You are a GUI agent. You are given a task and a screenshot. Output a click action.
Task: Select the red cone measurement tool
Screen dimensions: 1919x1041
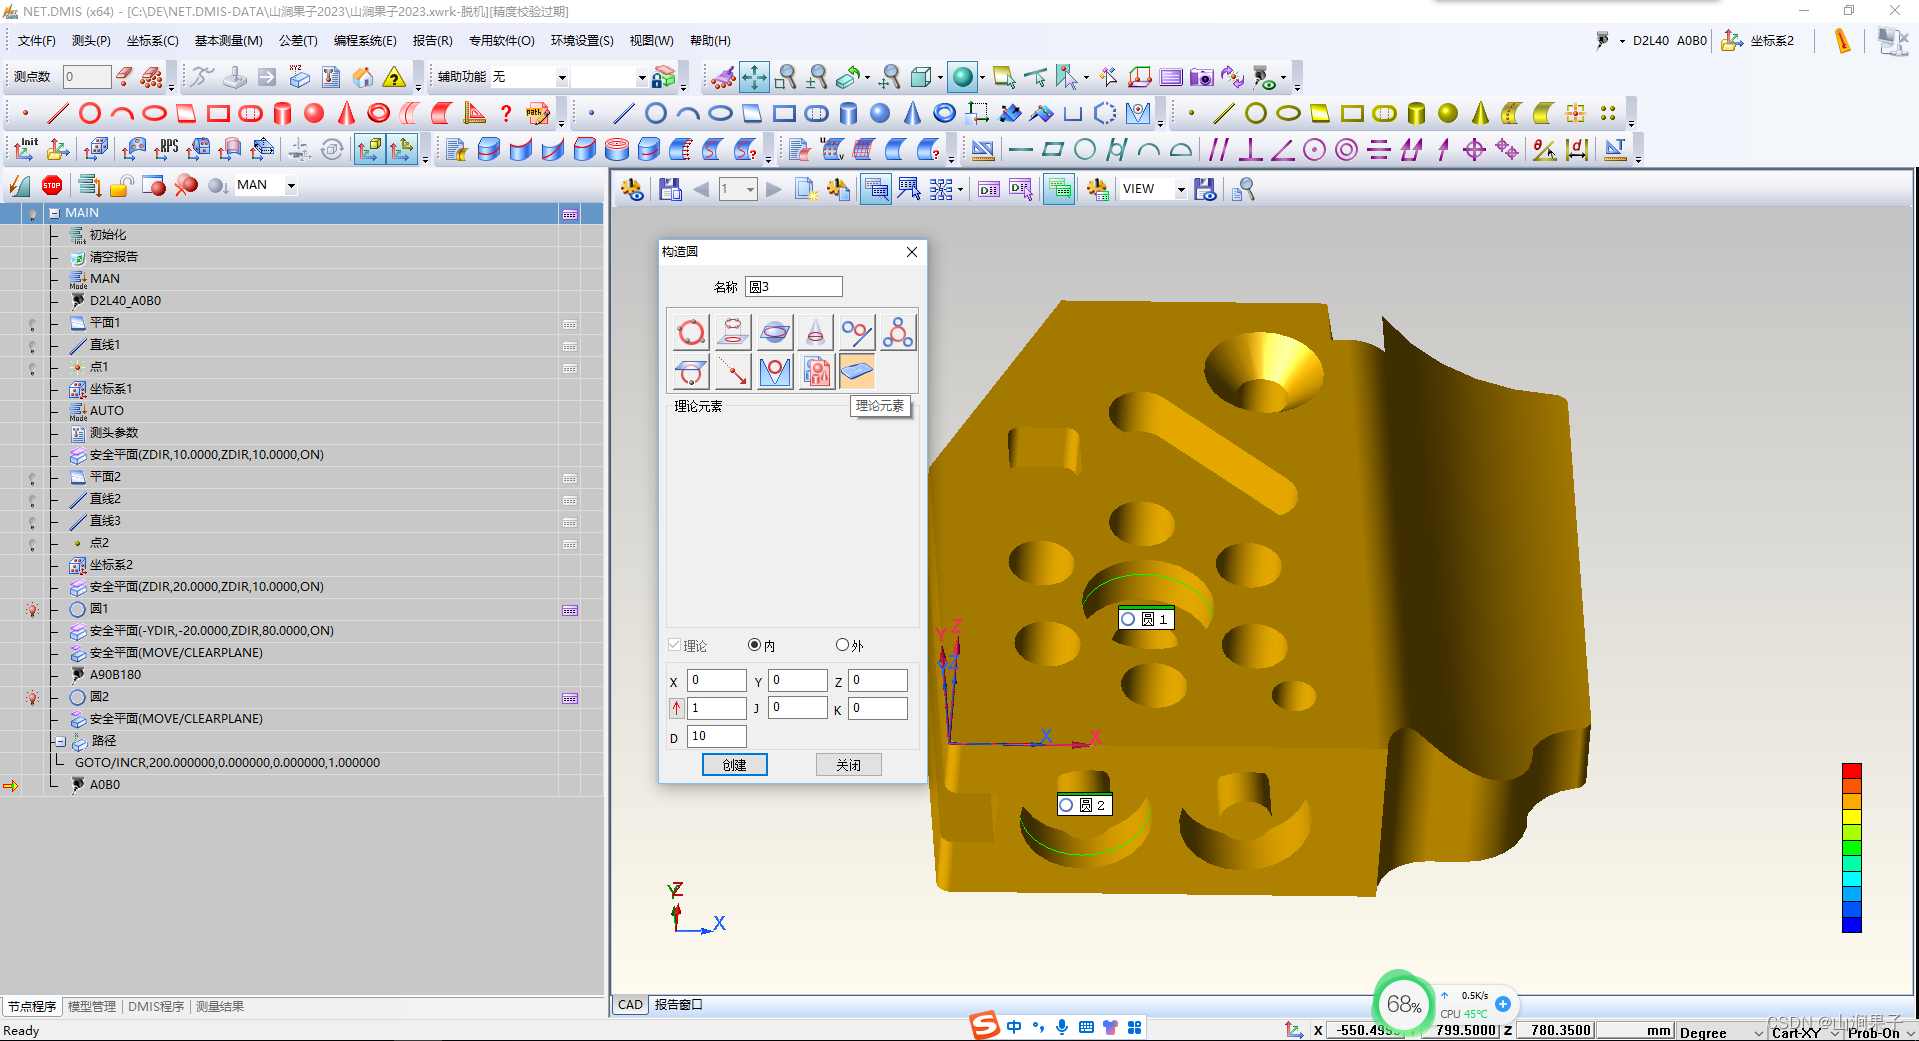(346, 113)
